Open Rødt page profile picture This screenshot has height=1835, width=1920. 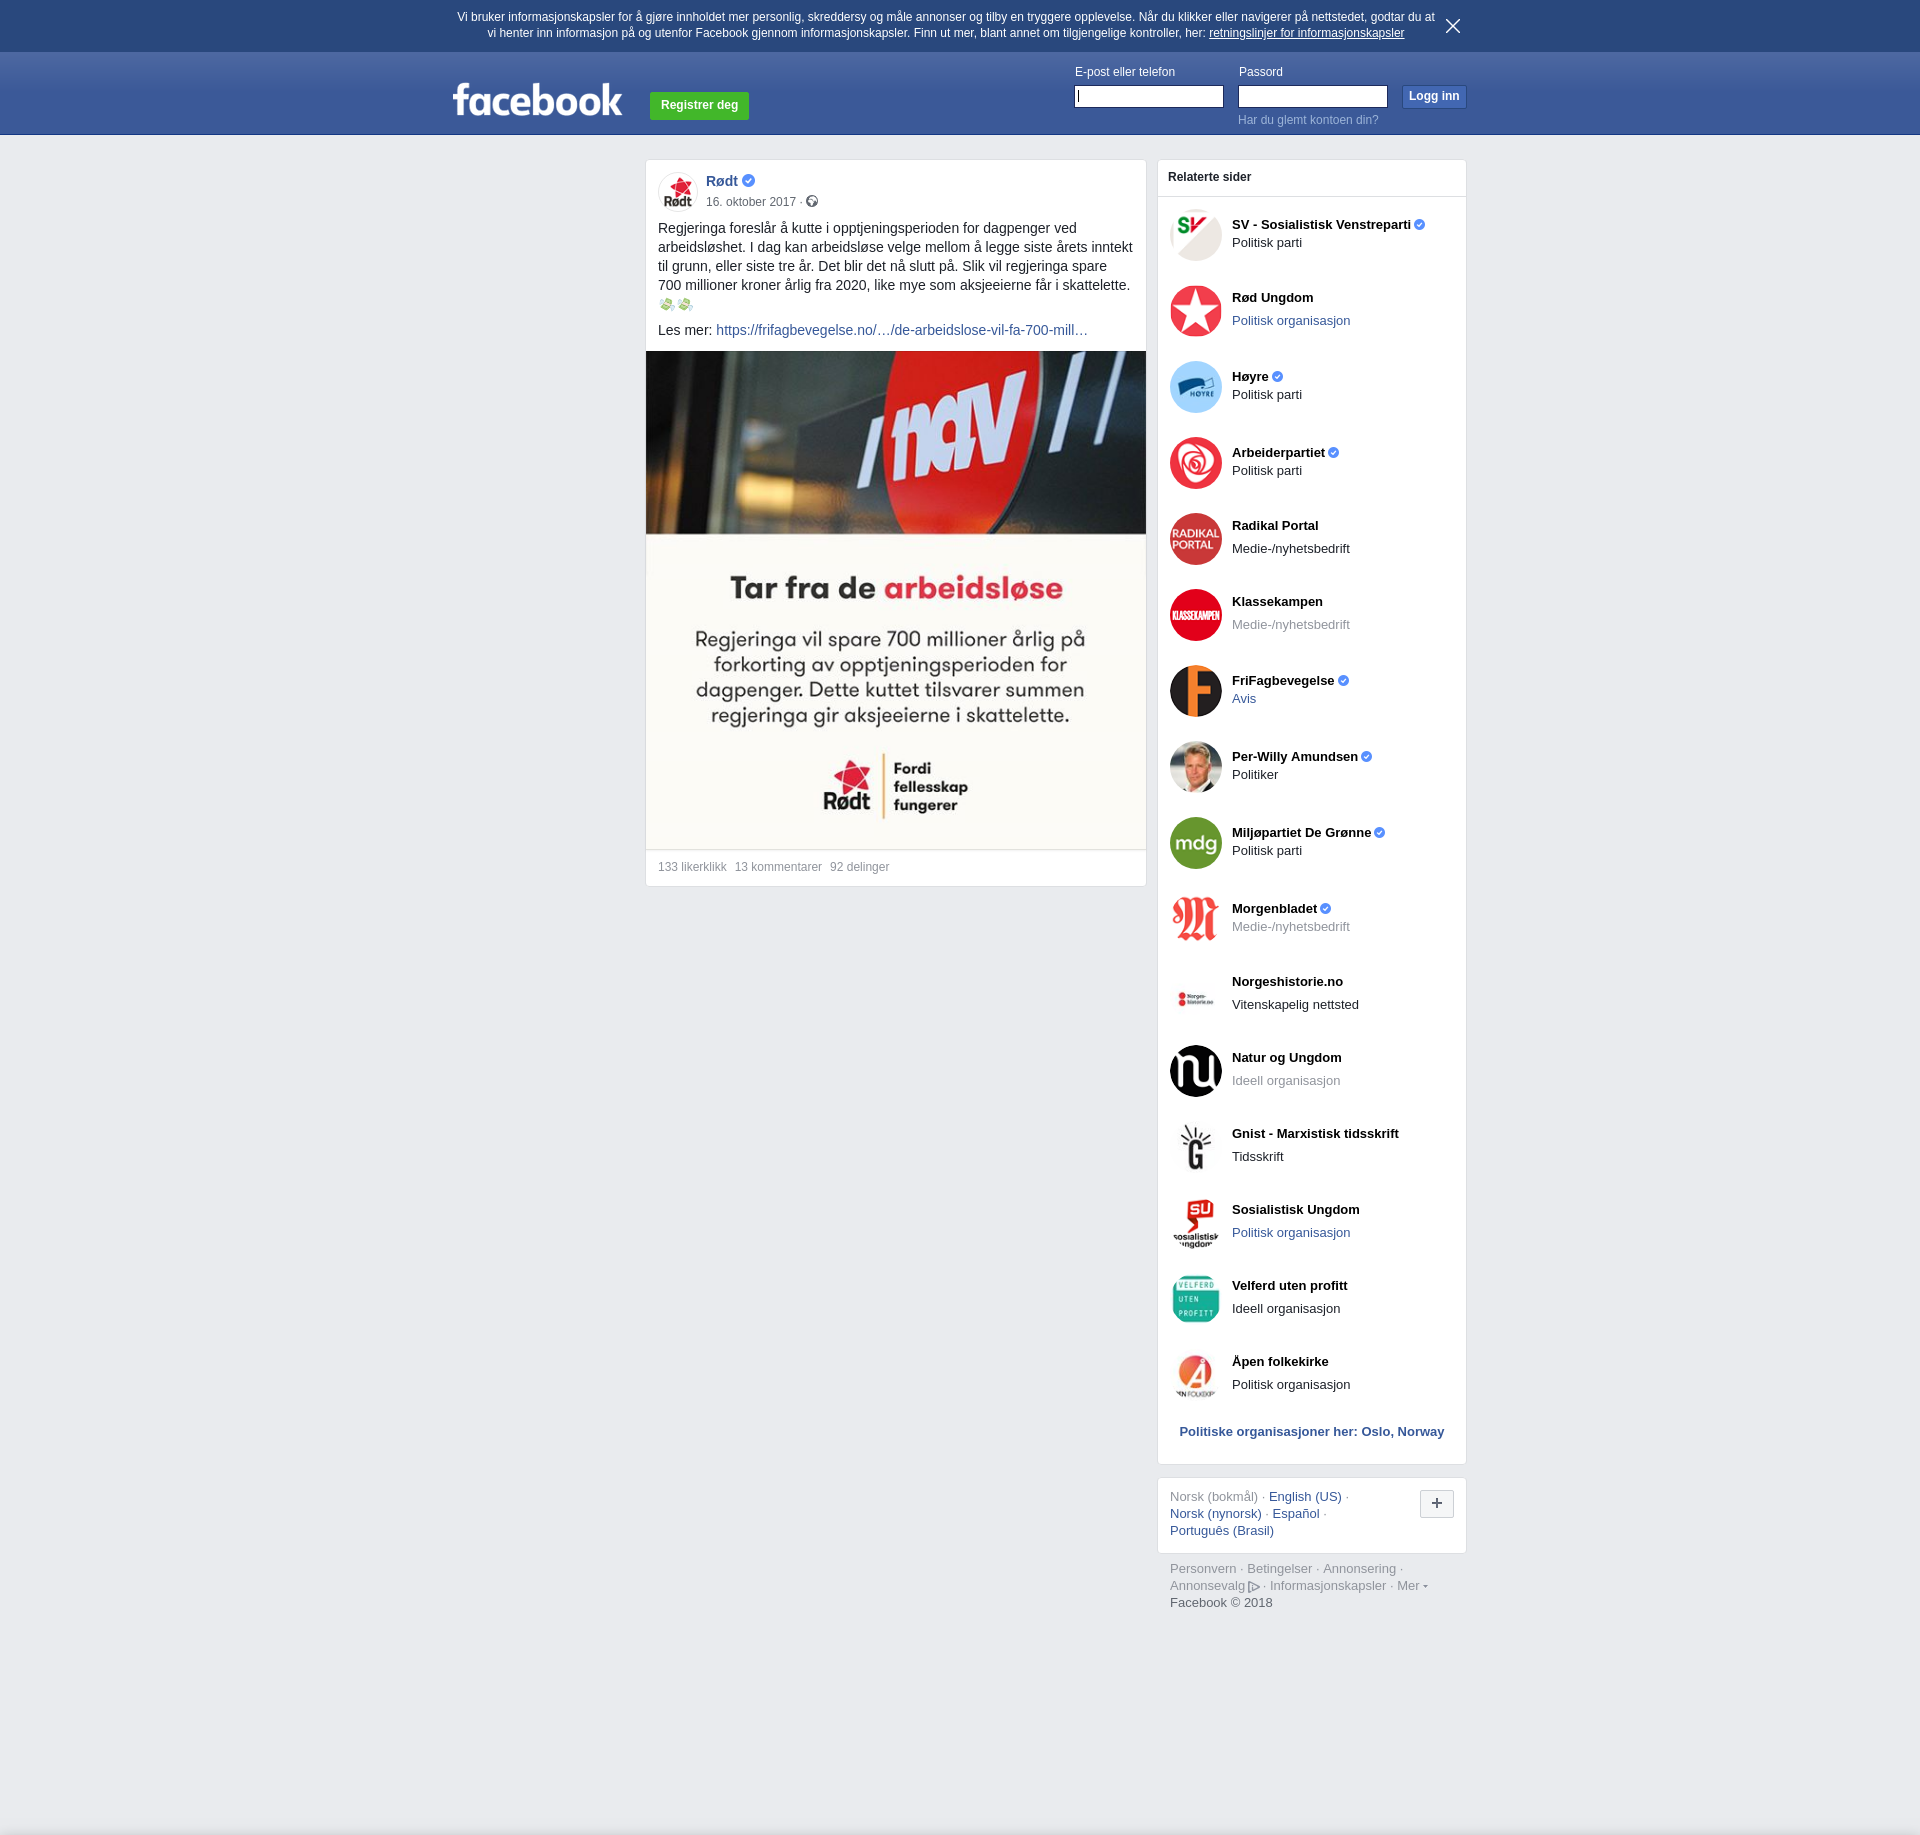tap(678, 191)
